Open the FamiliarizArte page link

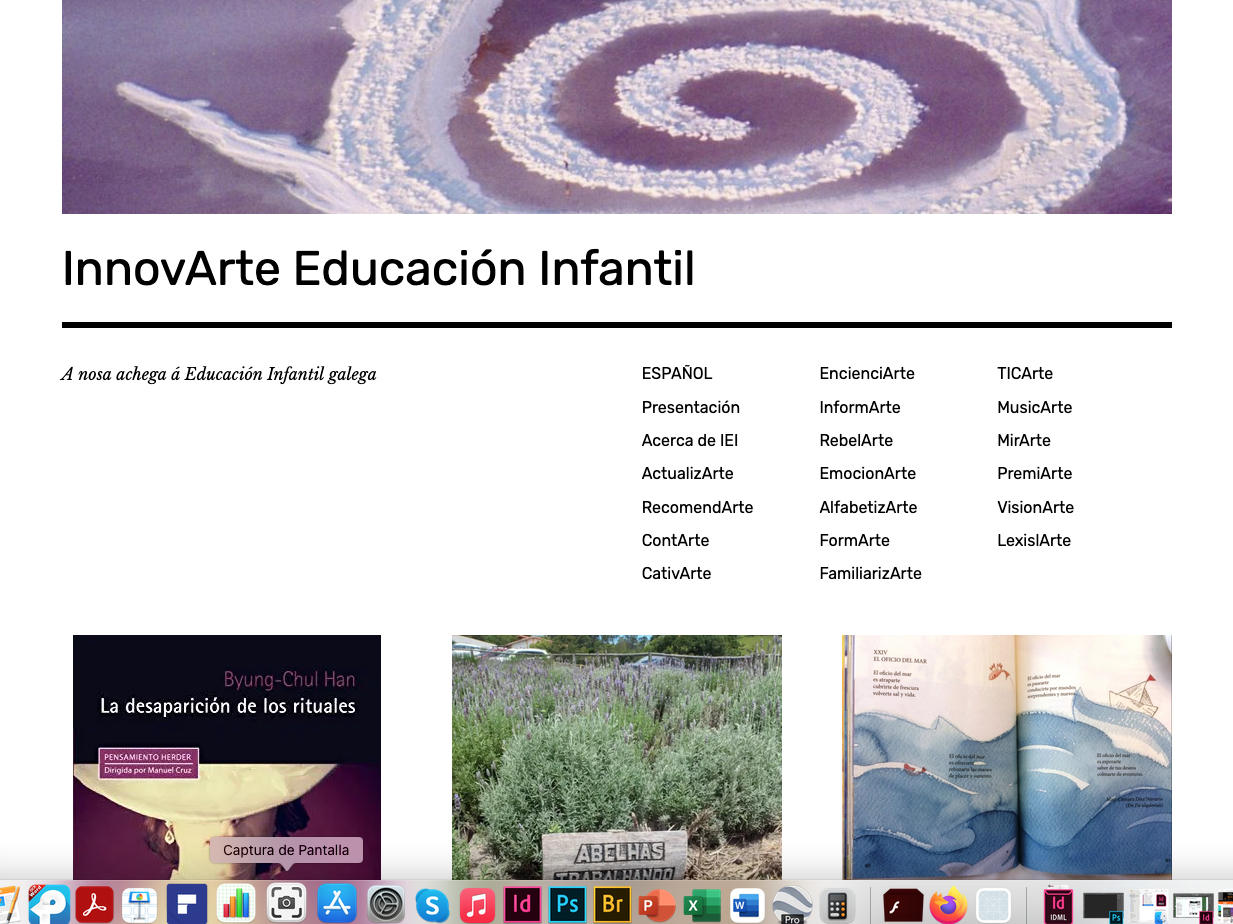tap(870, 574)
